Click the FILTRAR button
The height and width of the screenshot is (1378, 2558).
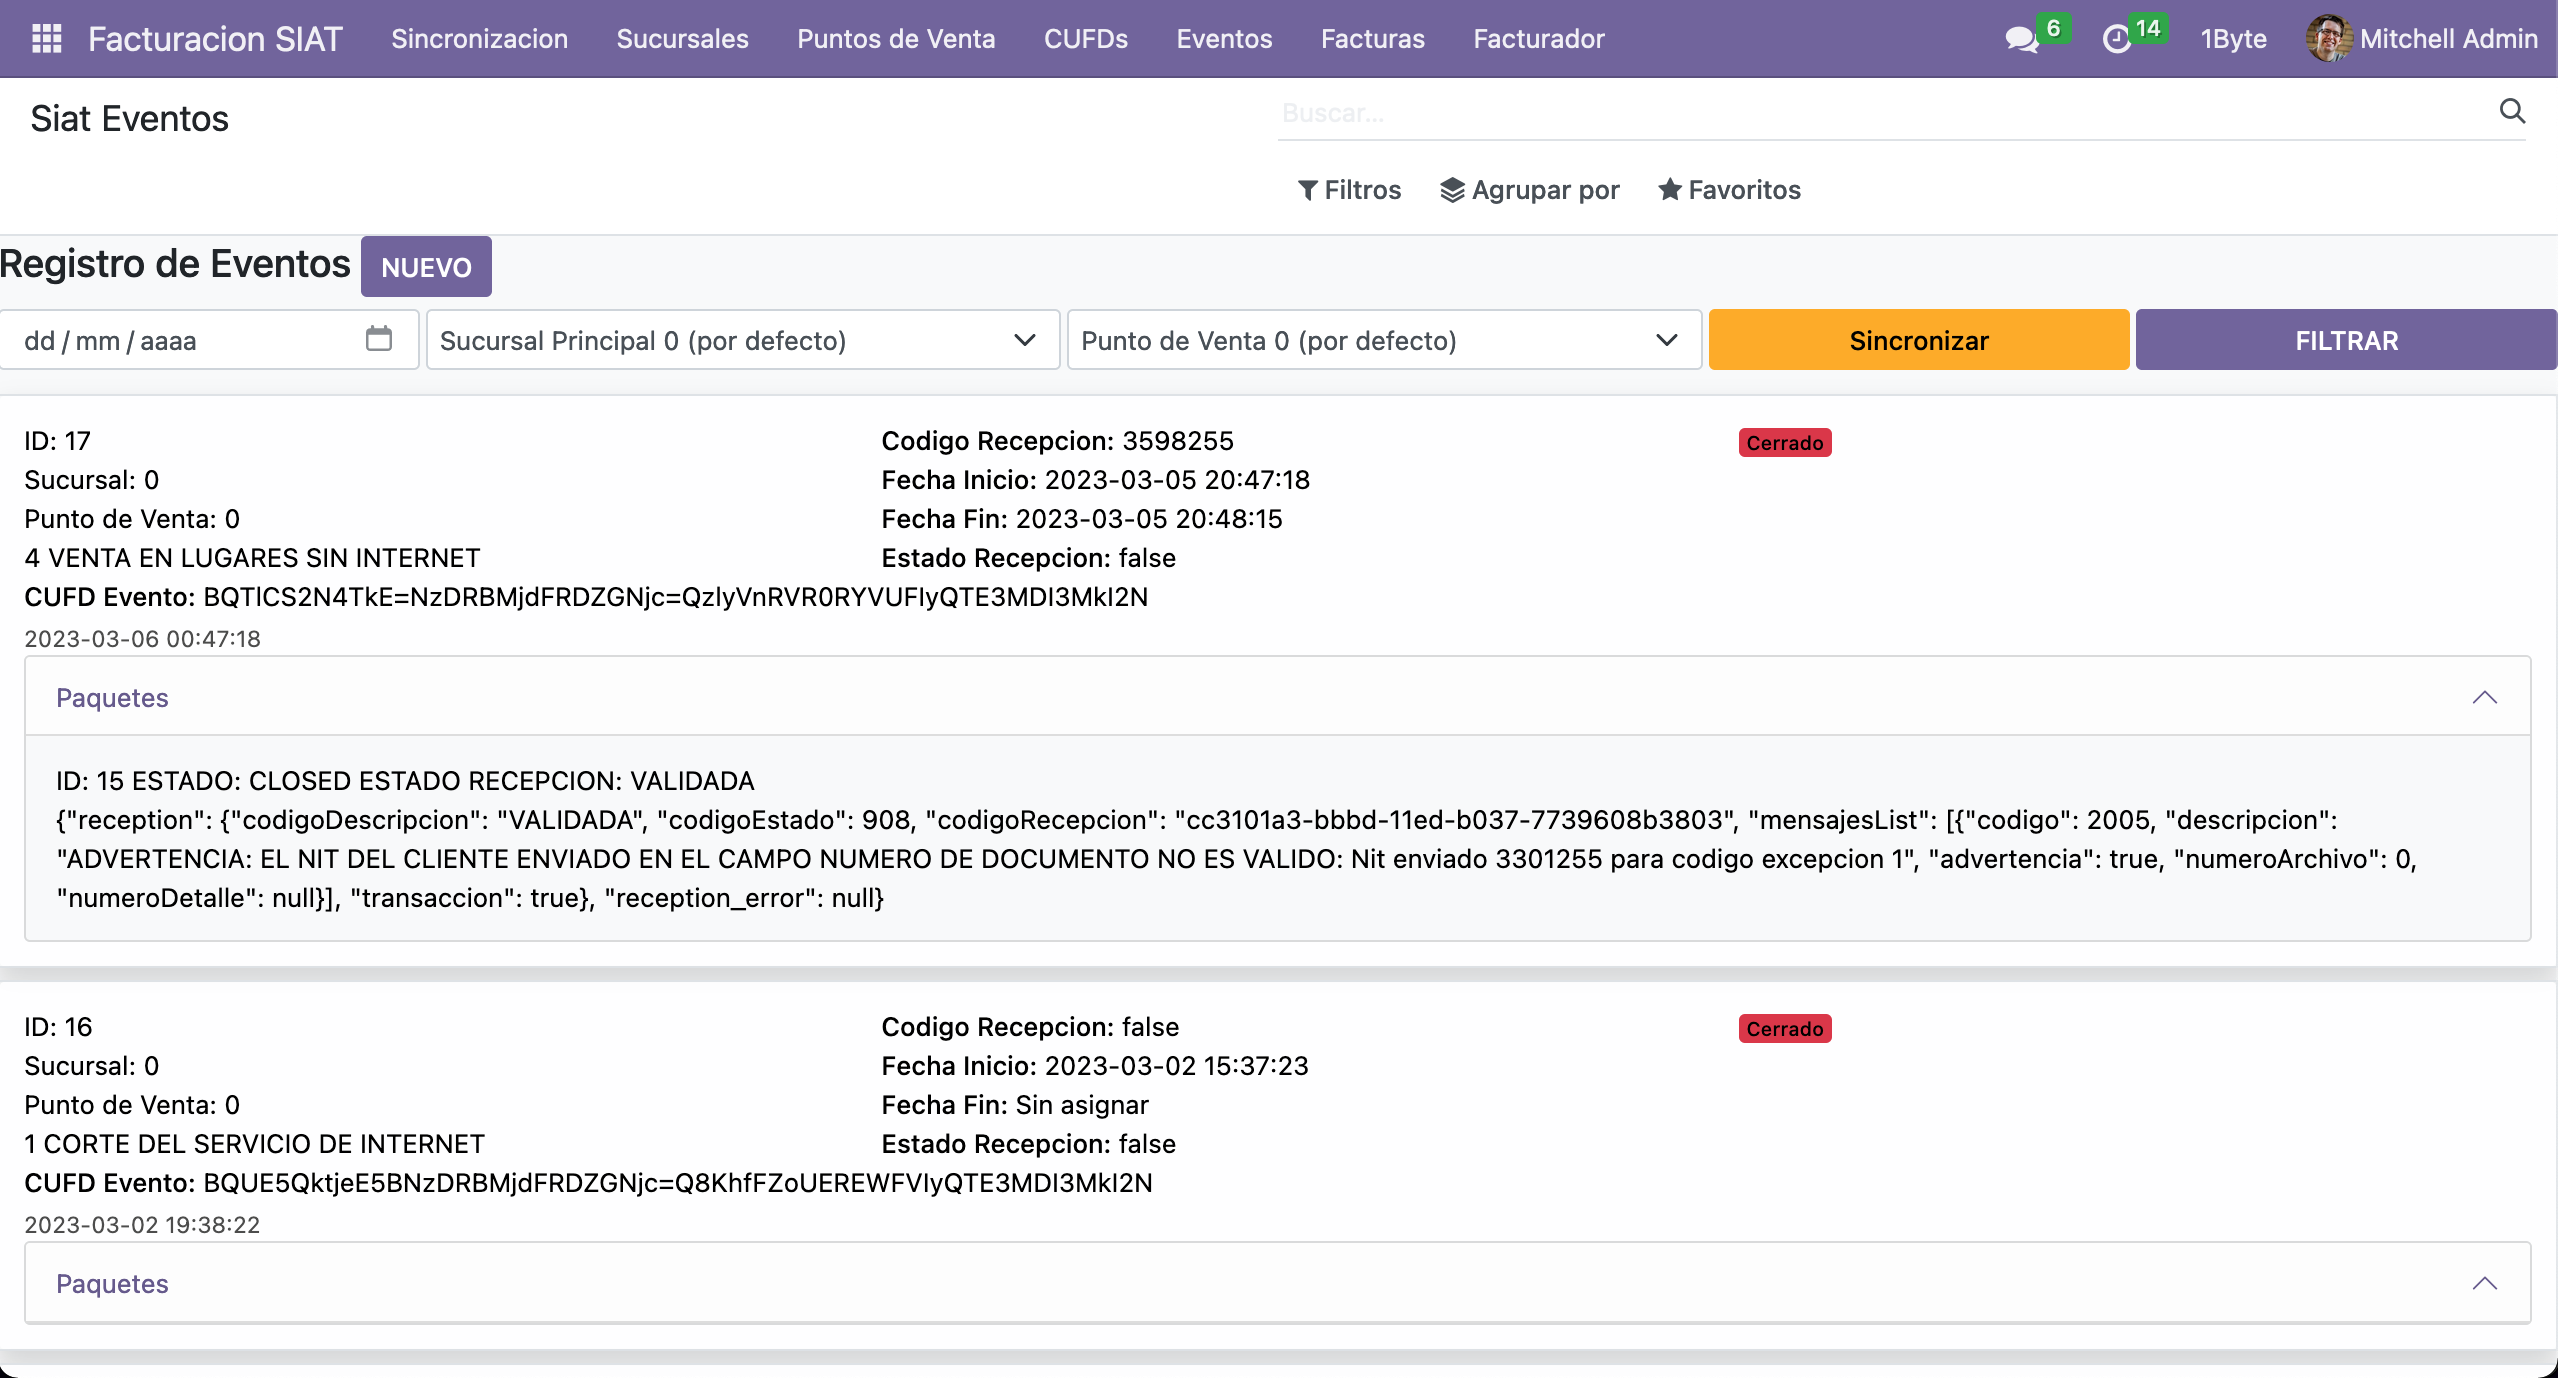(x=2345, y=340)
